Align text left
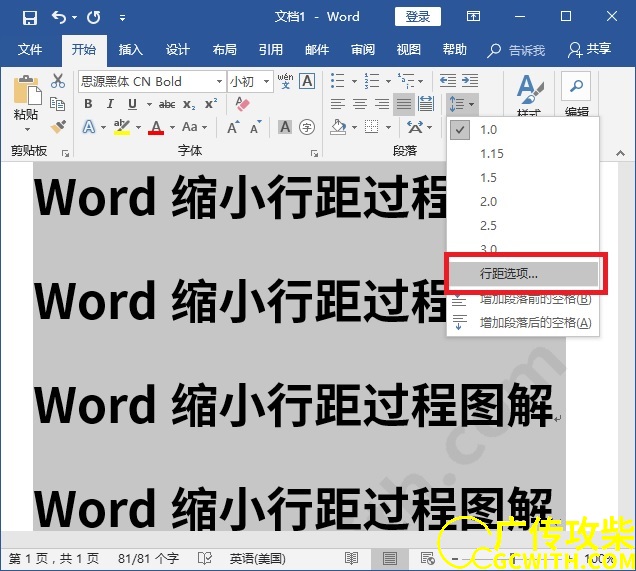The height and width of the screenshot is (571, 636). click(337, 104)
